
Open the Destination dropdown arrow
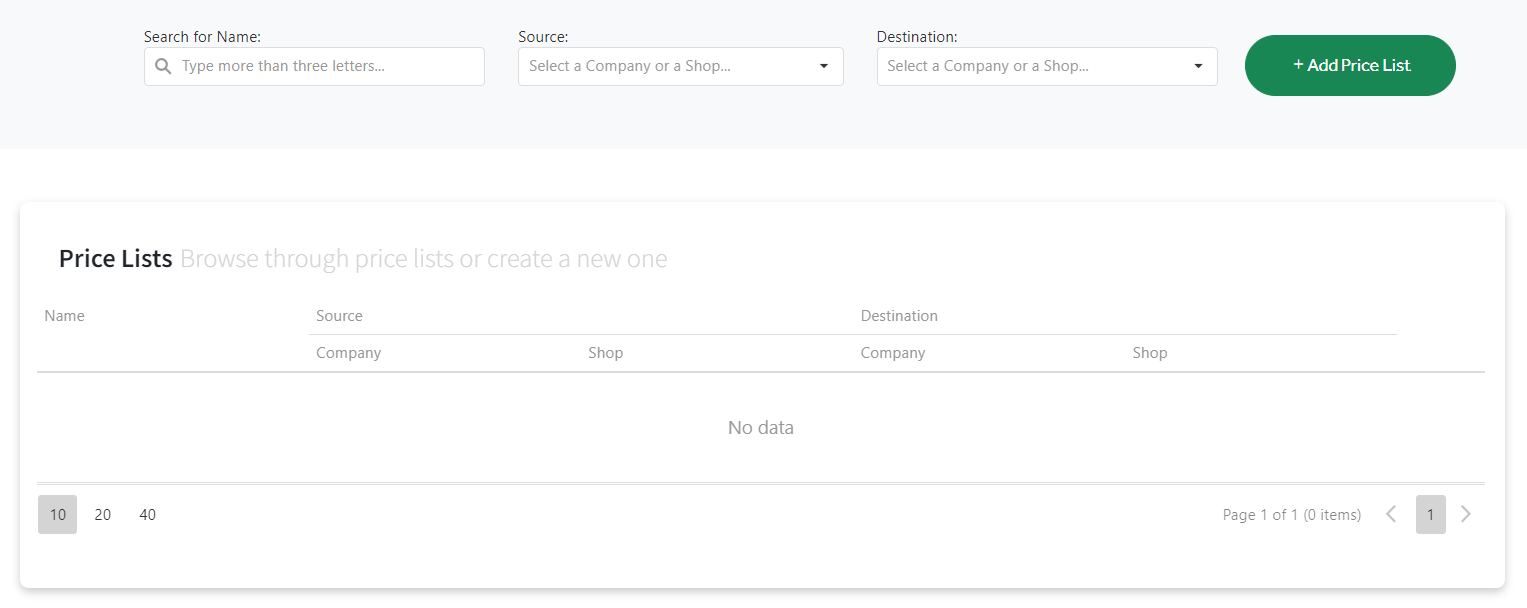pos(1198,66)
